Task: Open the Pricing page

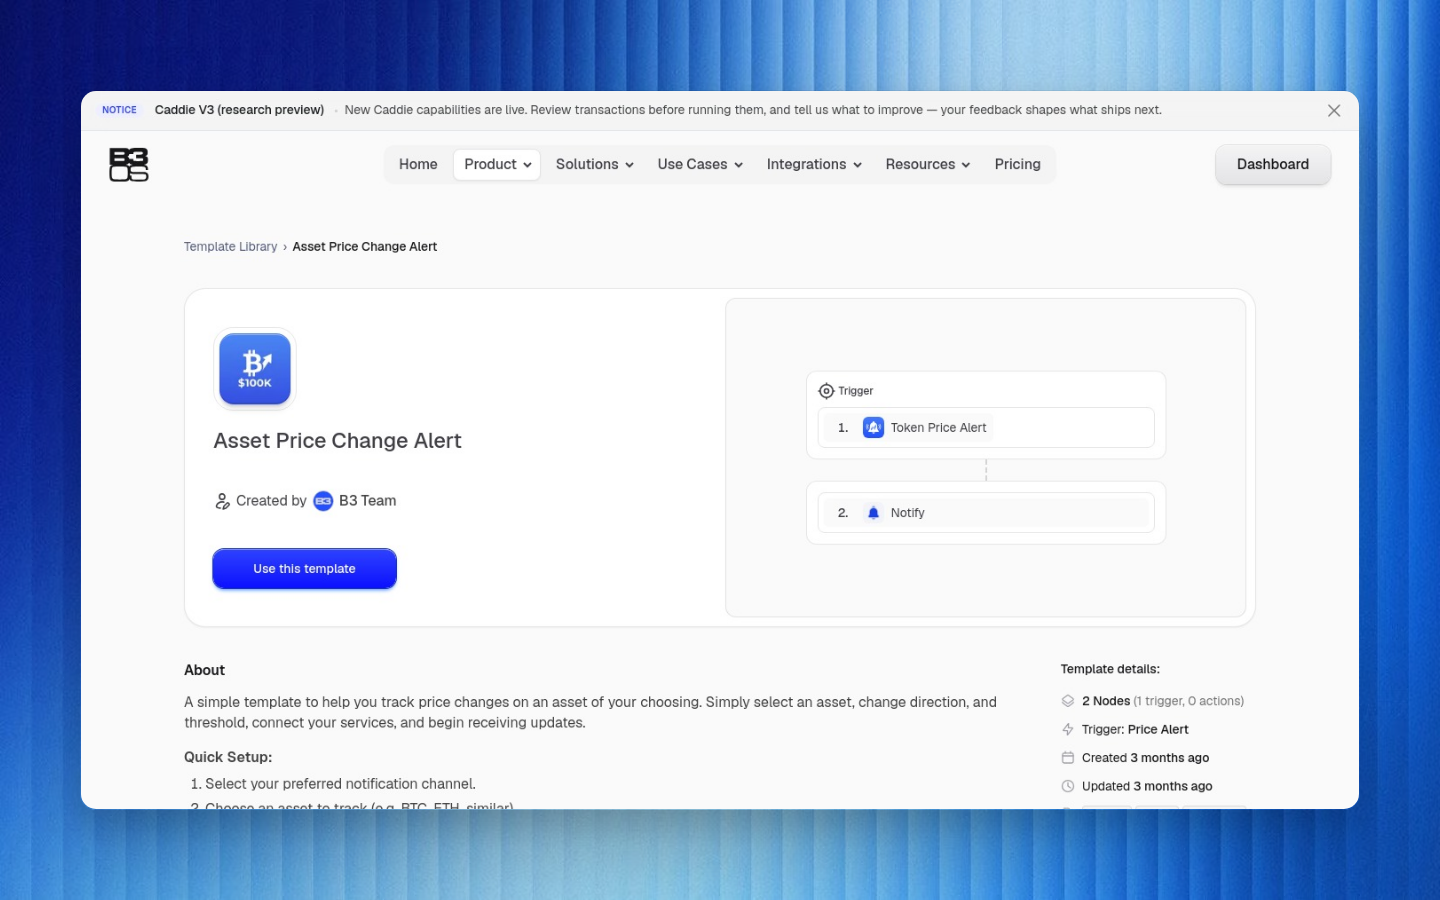Action: [1017, 165]
